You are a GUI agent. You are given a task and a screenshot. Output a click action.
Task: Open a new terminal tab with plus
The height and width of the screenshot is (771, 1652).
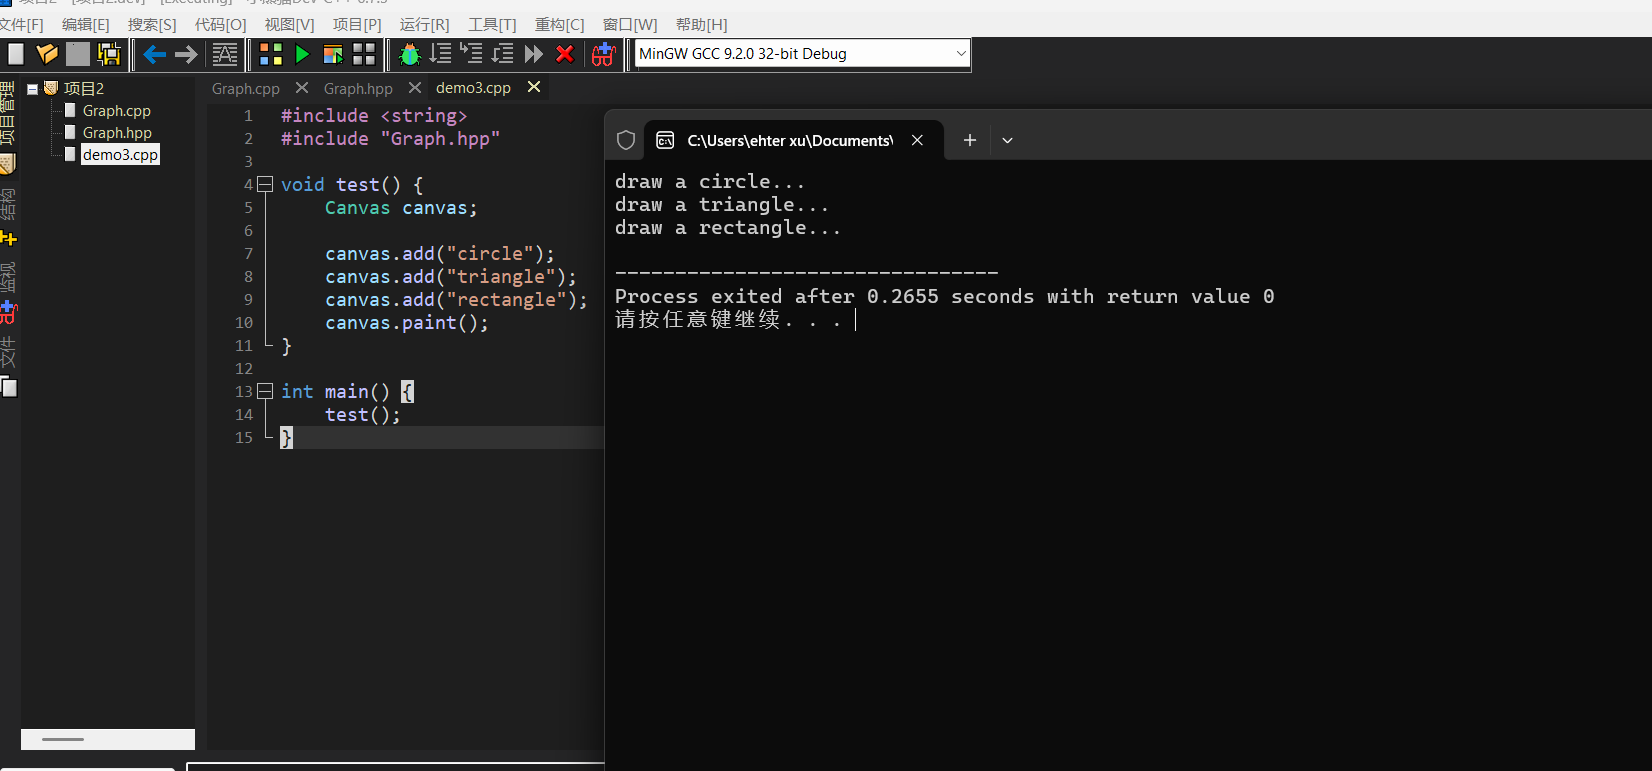(969, 140)
